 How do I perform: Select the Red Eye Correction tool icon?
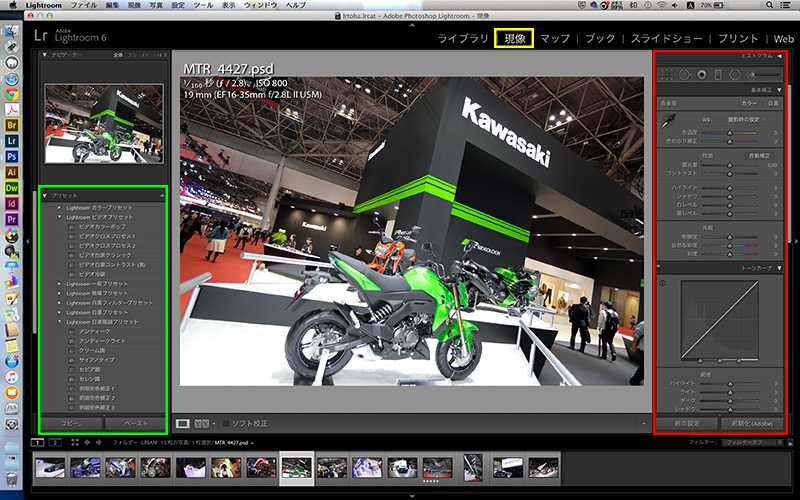coord(702,75)
